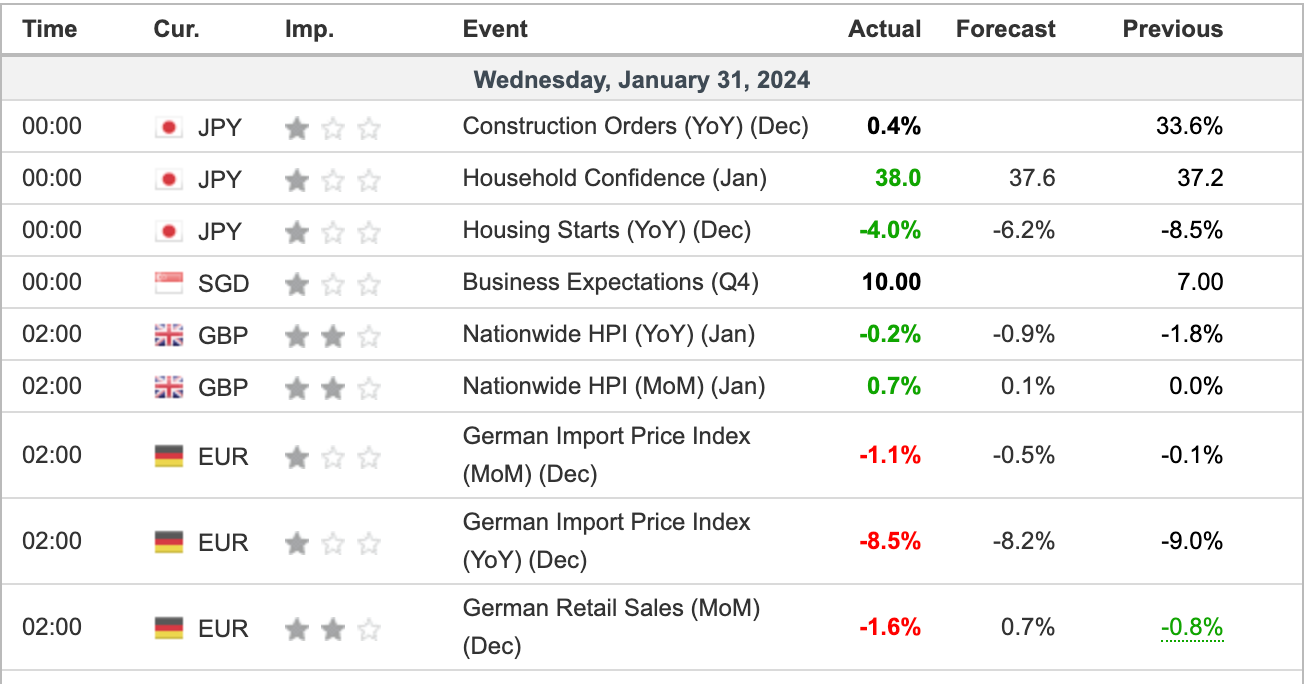Click the UK flag beside Nationwide HPI (YoY)
1308x684 pixels.
(x=169, y=335)
